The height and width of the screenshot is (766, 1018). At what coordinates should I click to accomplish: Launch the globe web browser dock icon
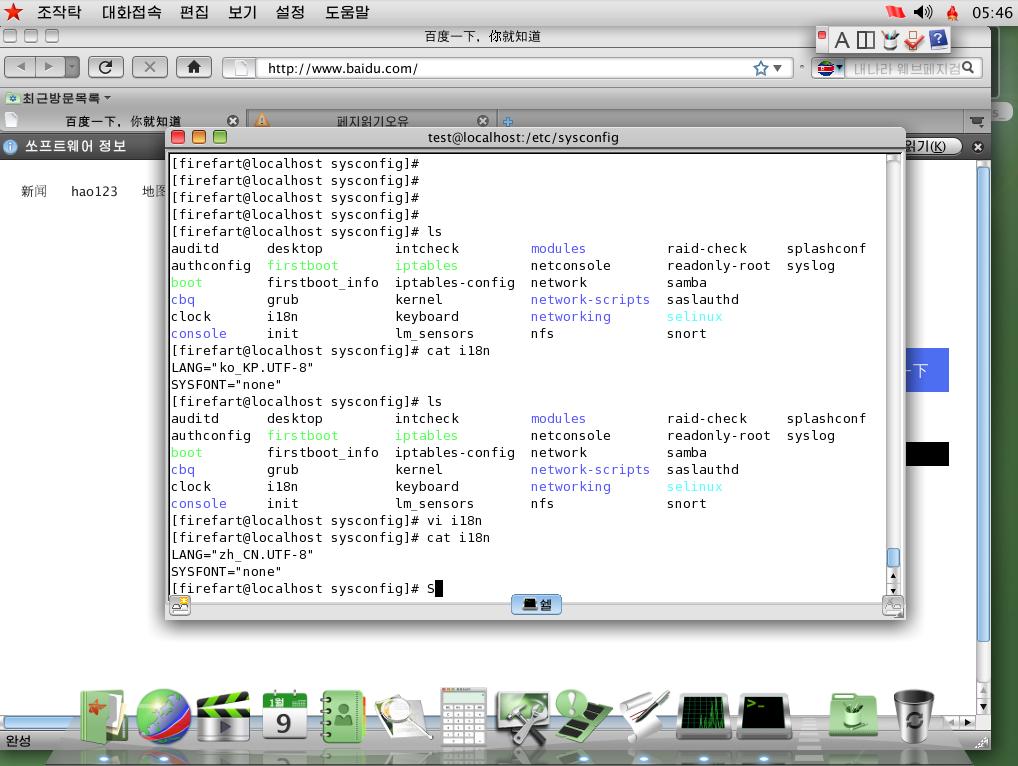(x=164, y=716)
